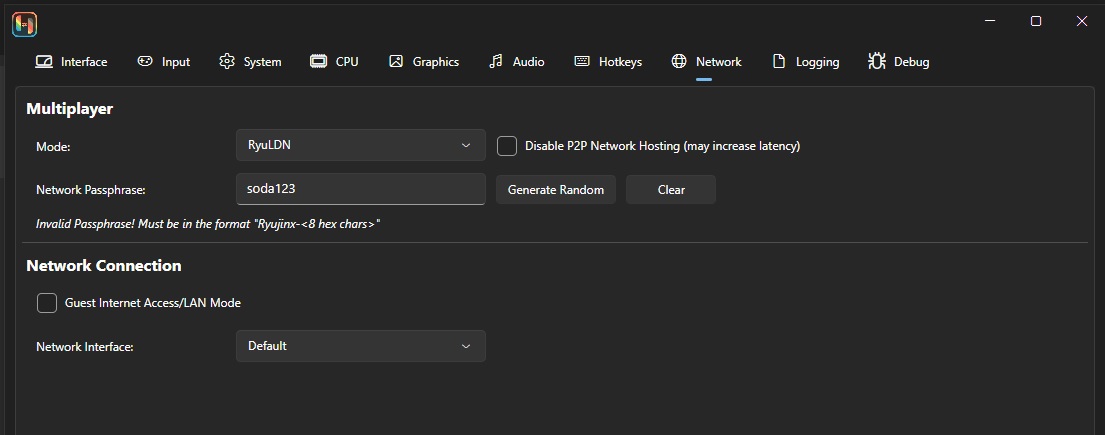Click the CPU tab chip icon
Image resolution: width=1105 pixels, height=435 pixels.
[x=319, y=61]
